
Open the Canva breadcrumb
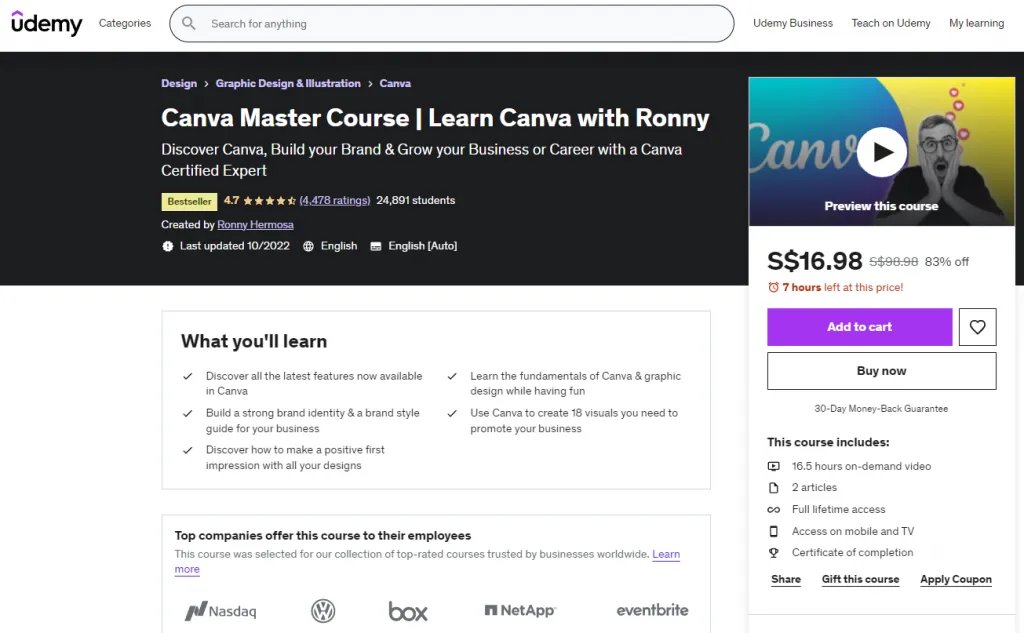click(395, 84)
